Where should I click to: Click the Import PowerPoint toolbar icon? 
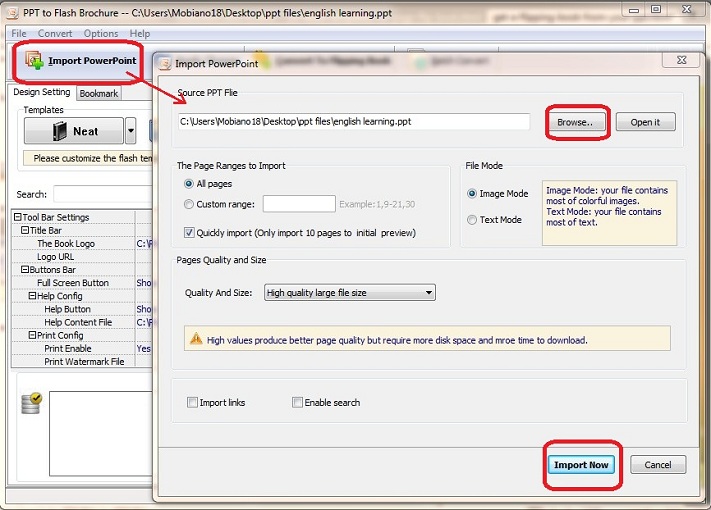click(x=34, y=60)
